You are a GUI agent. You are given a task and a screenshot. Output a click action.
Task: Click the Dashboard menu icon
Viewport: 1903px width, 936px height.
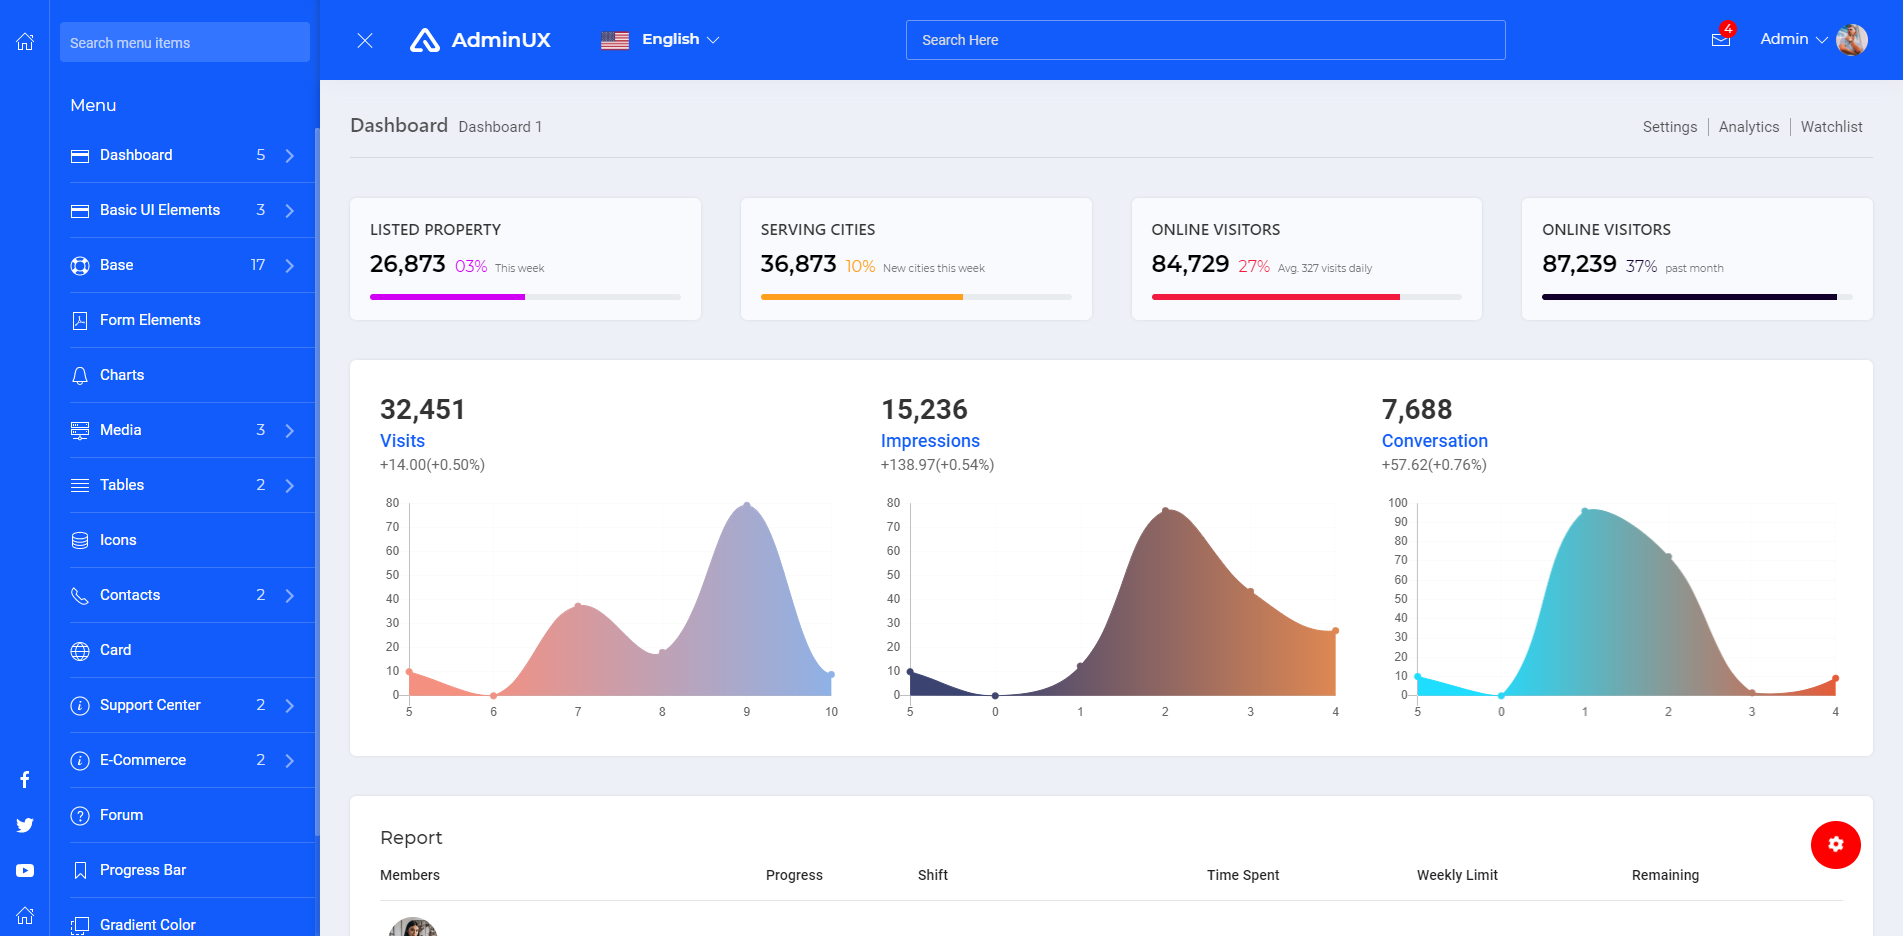pyautogui.click(x=80, y=156)
